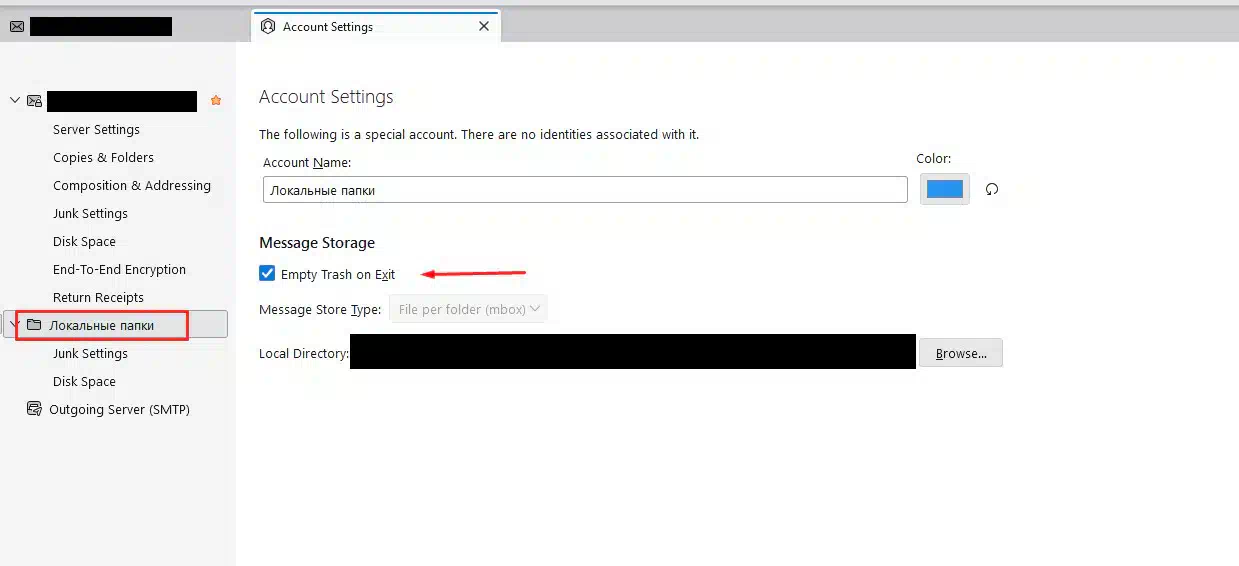Click the mail envelope icon in first tab
This screenshot has height=566, width=1239.
pos(17,27)
